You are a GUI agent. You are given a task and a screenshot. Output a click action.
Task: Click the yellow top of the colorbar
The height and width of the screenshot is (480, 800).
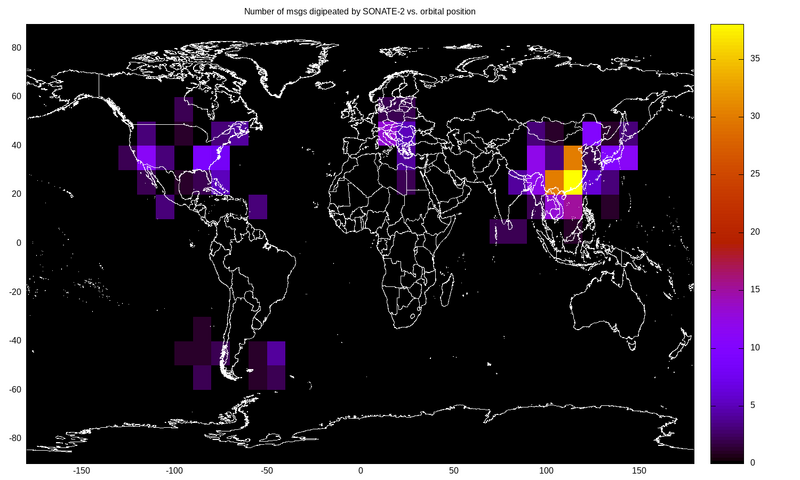(728, 32)
